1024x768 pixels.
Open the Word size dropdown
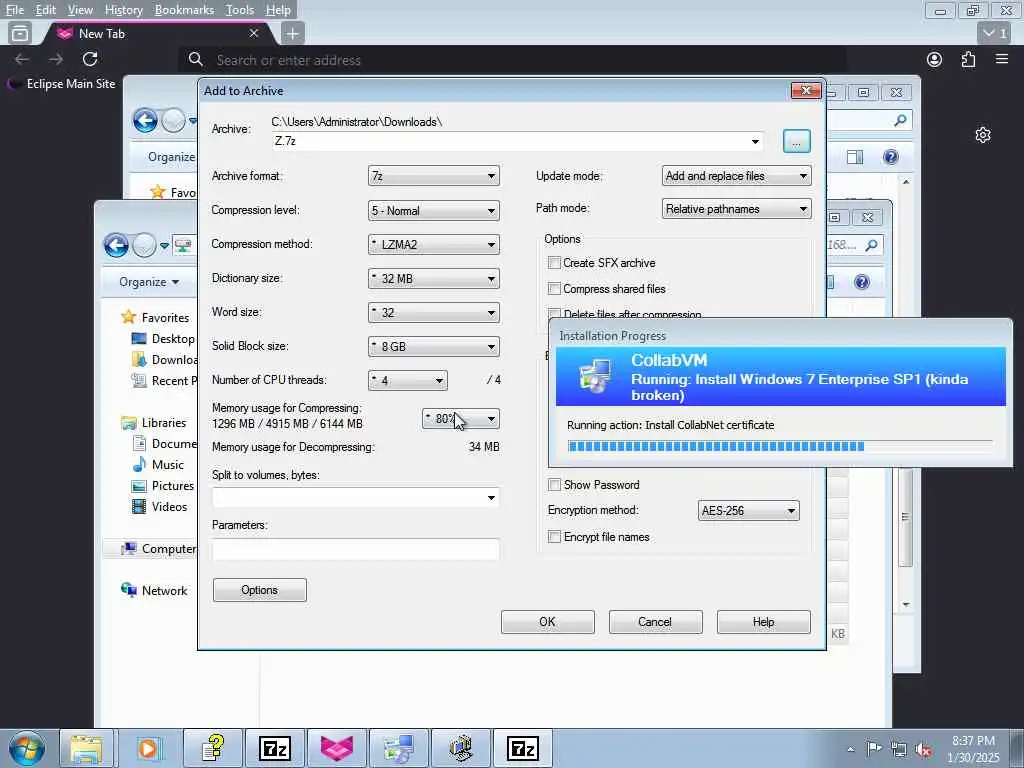click(434, 312)
